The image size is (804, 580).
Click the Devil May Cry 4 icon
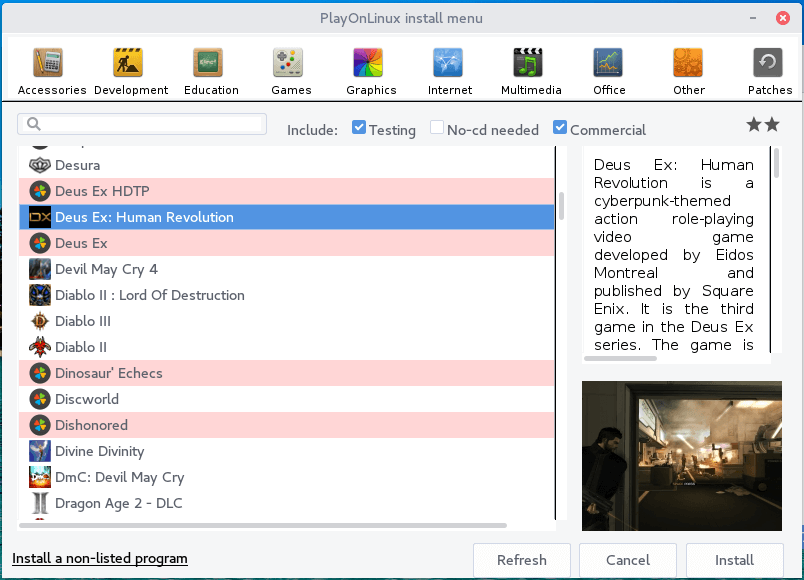40,269
